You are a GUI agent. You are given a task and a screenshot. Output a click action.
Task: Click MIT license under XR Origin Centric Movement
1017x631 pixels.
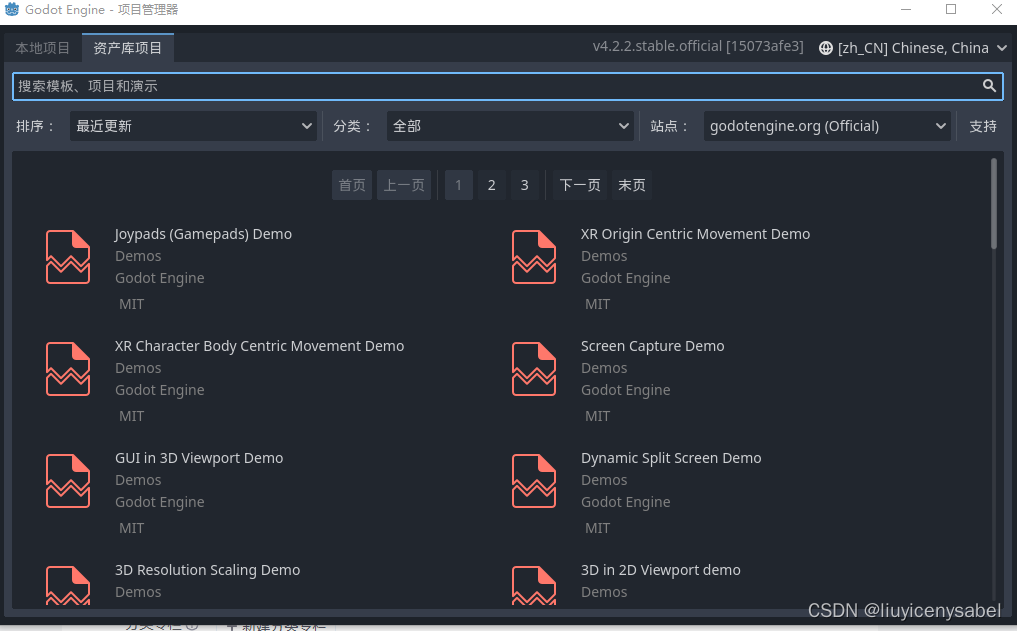[597, 304]
